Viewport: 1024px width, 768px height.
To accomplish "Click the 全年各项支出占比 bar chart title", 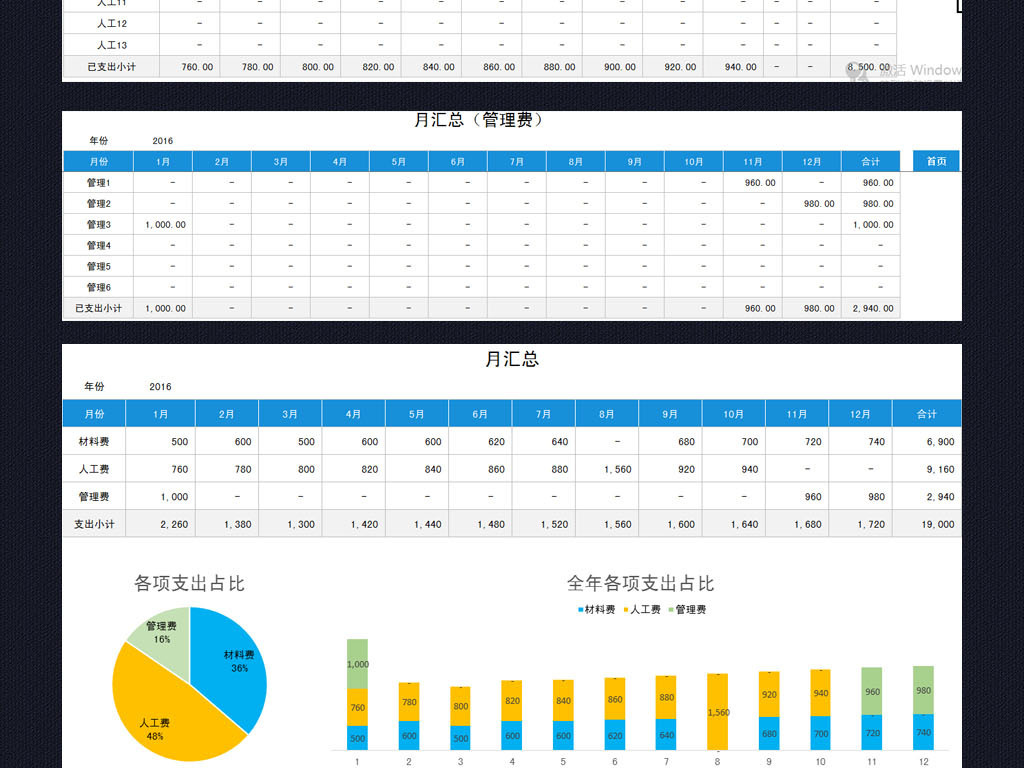I will [x=640, y=583].
